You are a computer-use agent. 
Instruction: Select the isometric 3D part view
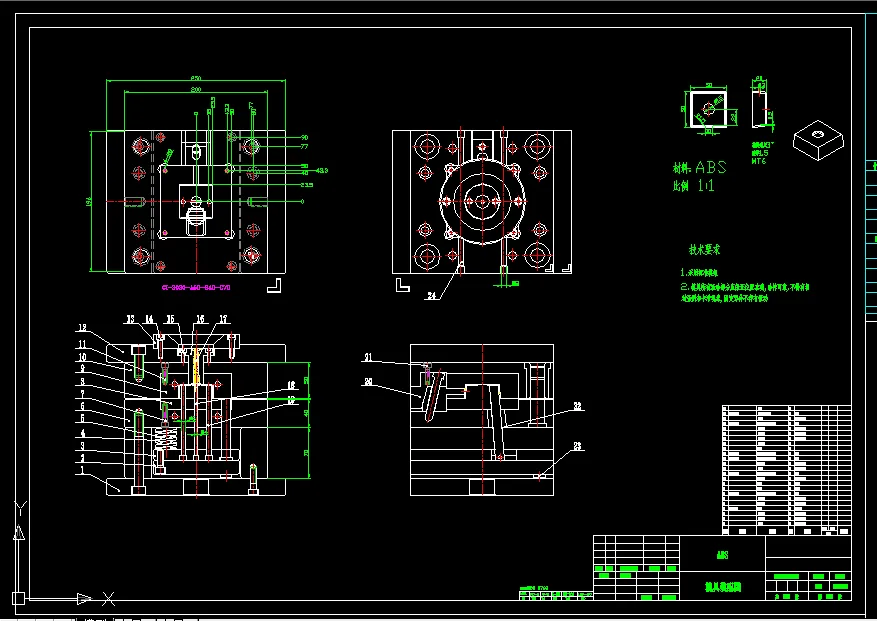pyautogui.click(x=818, y=140)
